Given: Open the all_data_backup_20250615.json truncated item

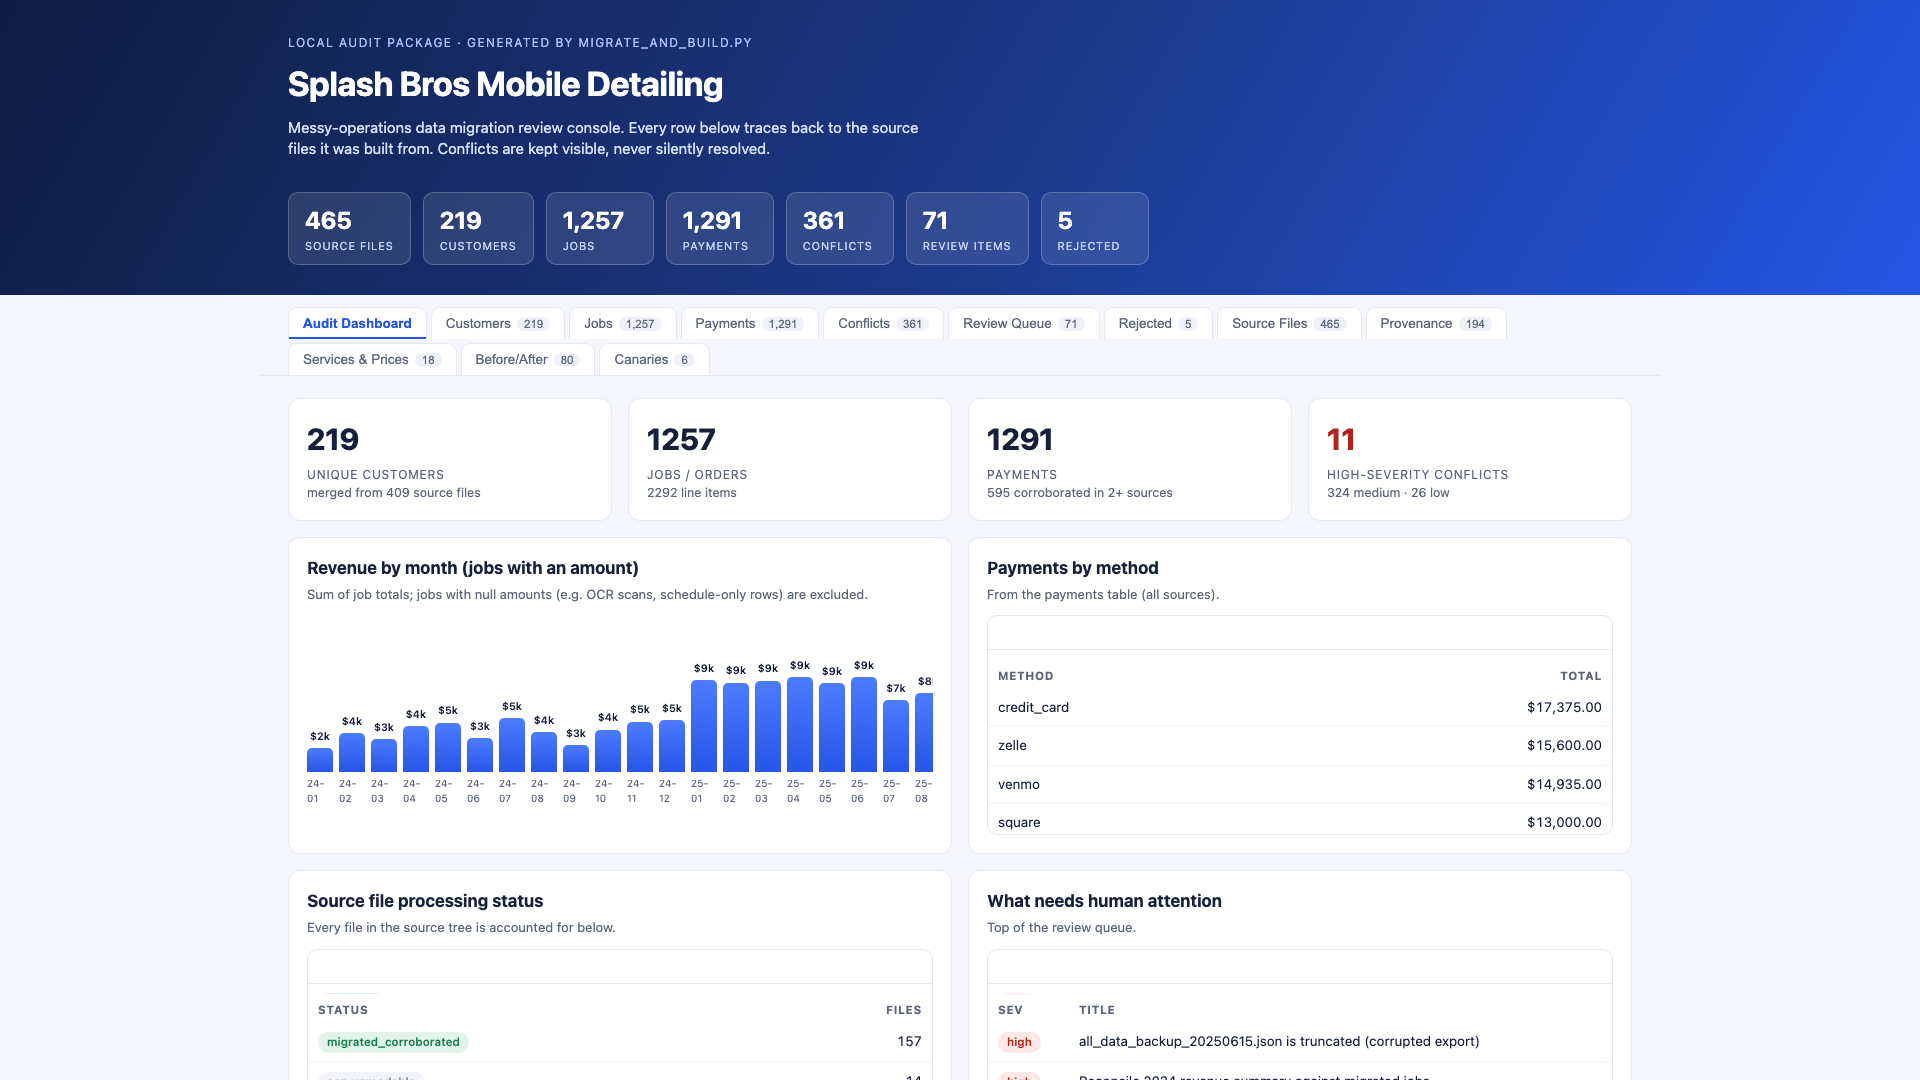Looking at the screenshot, I should click(x=1279, y=1042).
